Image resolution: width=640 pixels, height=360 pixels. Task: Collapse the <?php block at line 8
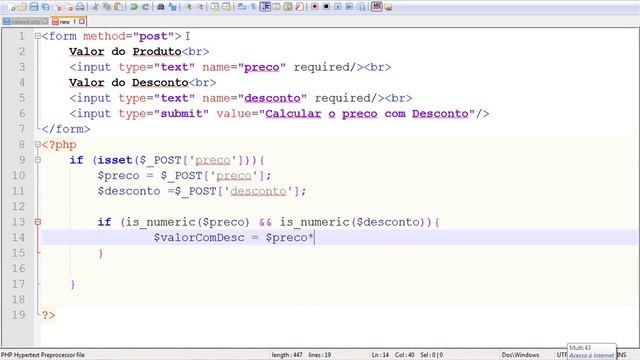click(x=38, y=144)
